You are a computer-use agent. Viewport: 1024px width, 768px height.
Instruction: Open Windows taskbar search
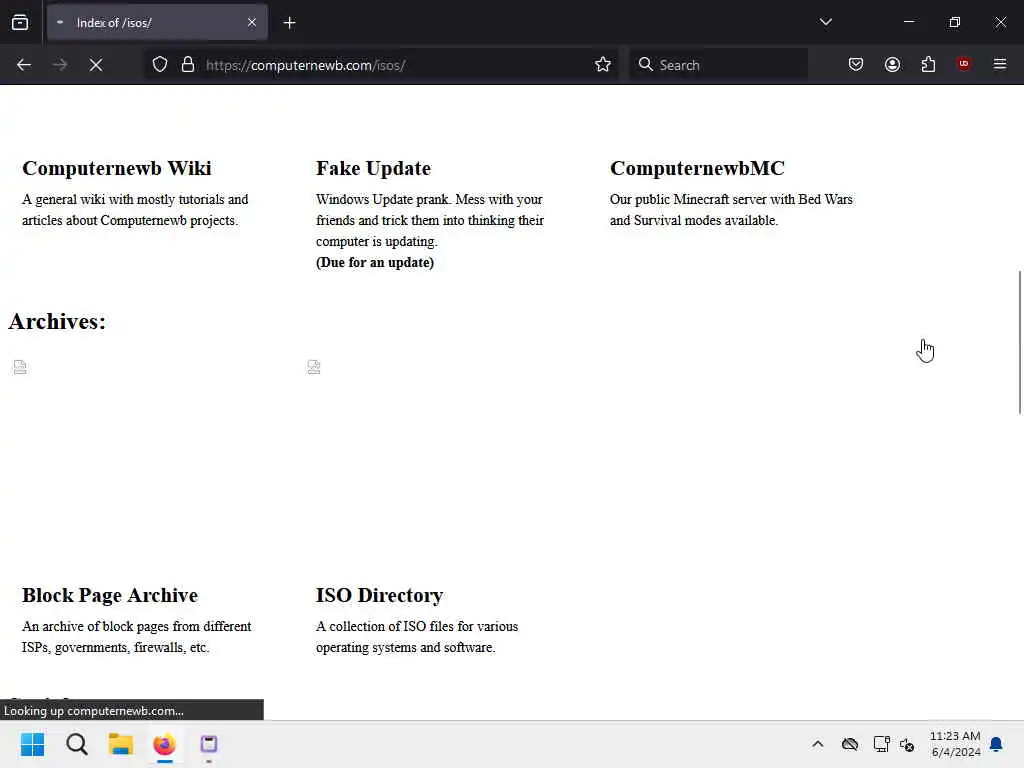(x=76, y=744)
